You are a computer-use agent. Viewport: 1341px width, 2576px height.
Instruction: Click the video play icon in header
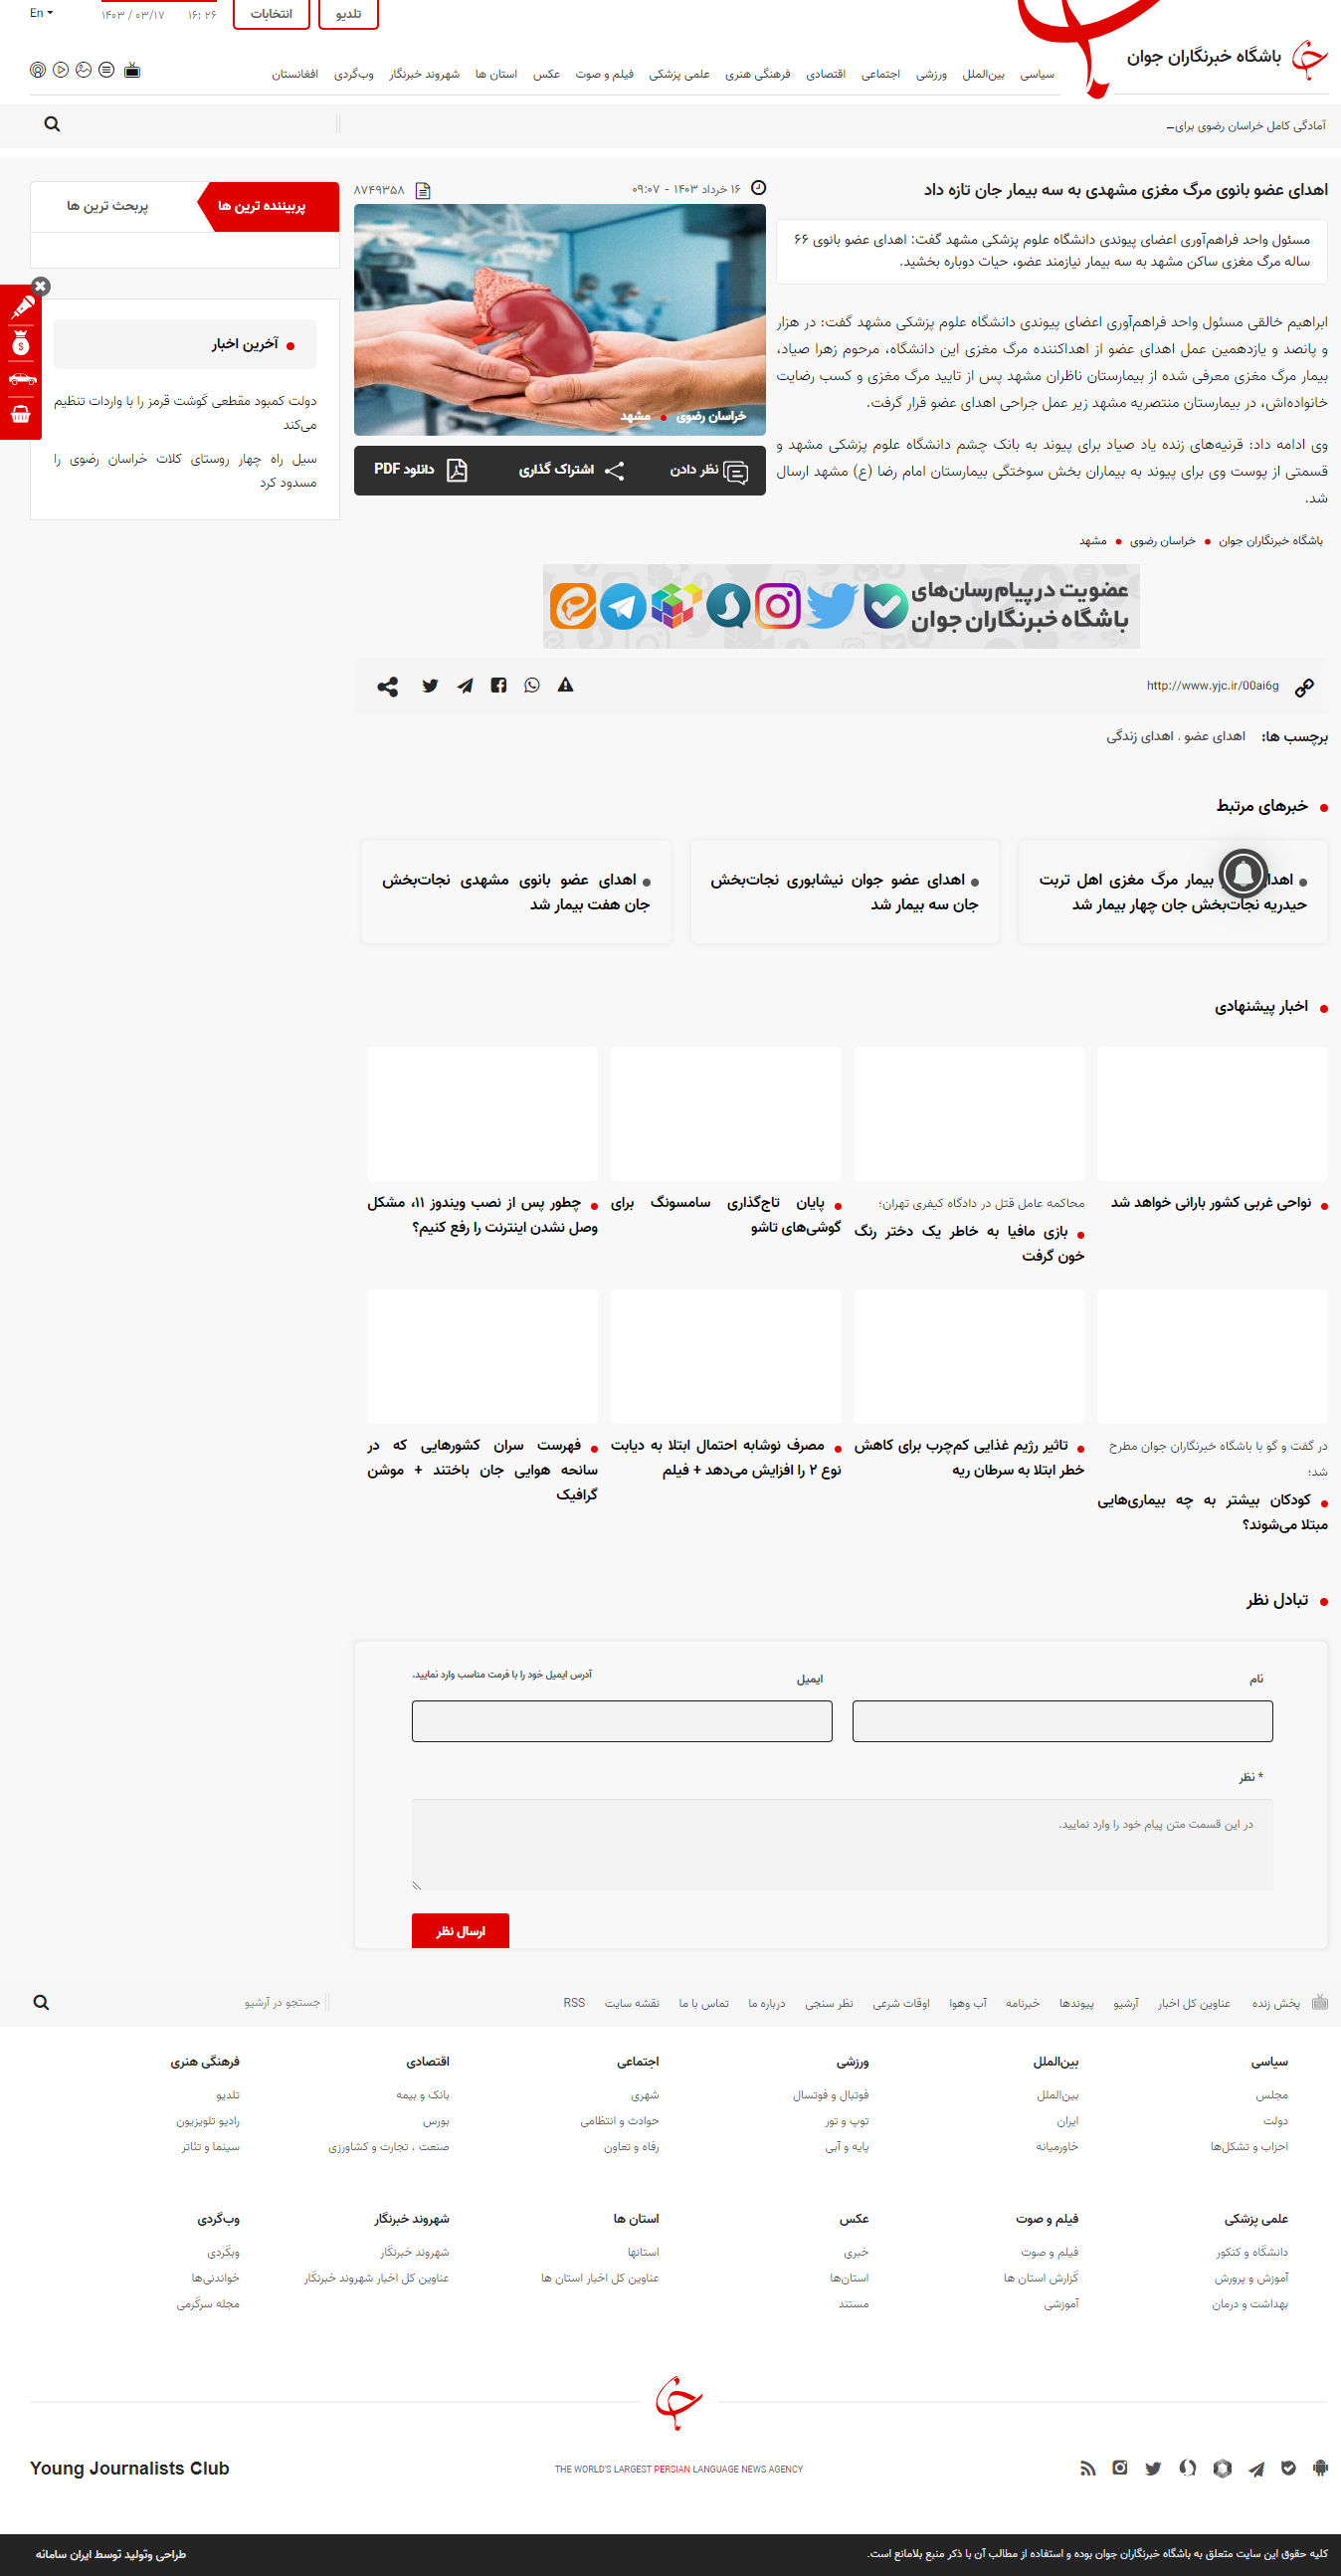(61, 70)
